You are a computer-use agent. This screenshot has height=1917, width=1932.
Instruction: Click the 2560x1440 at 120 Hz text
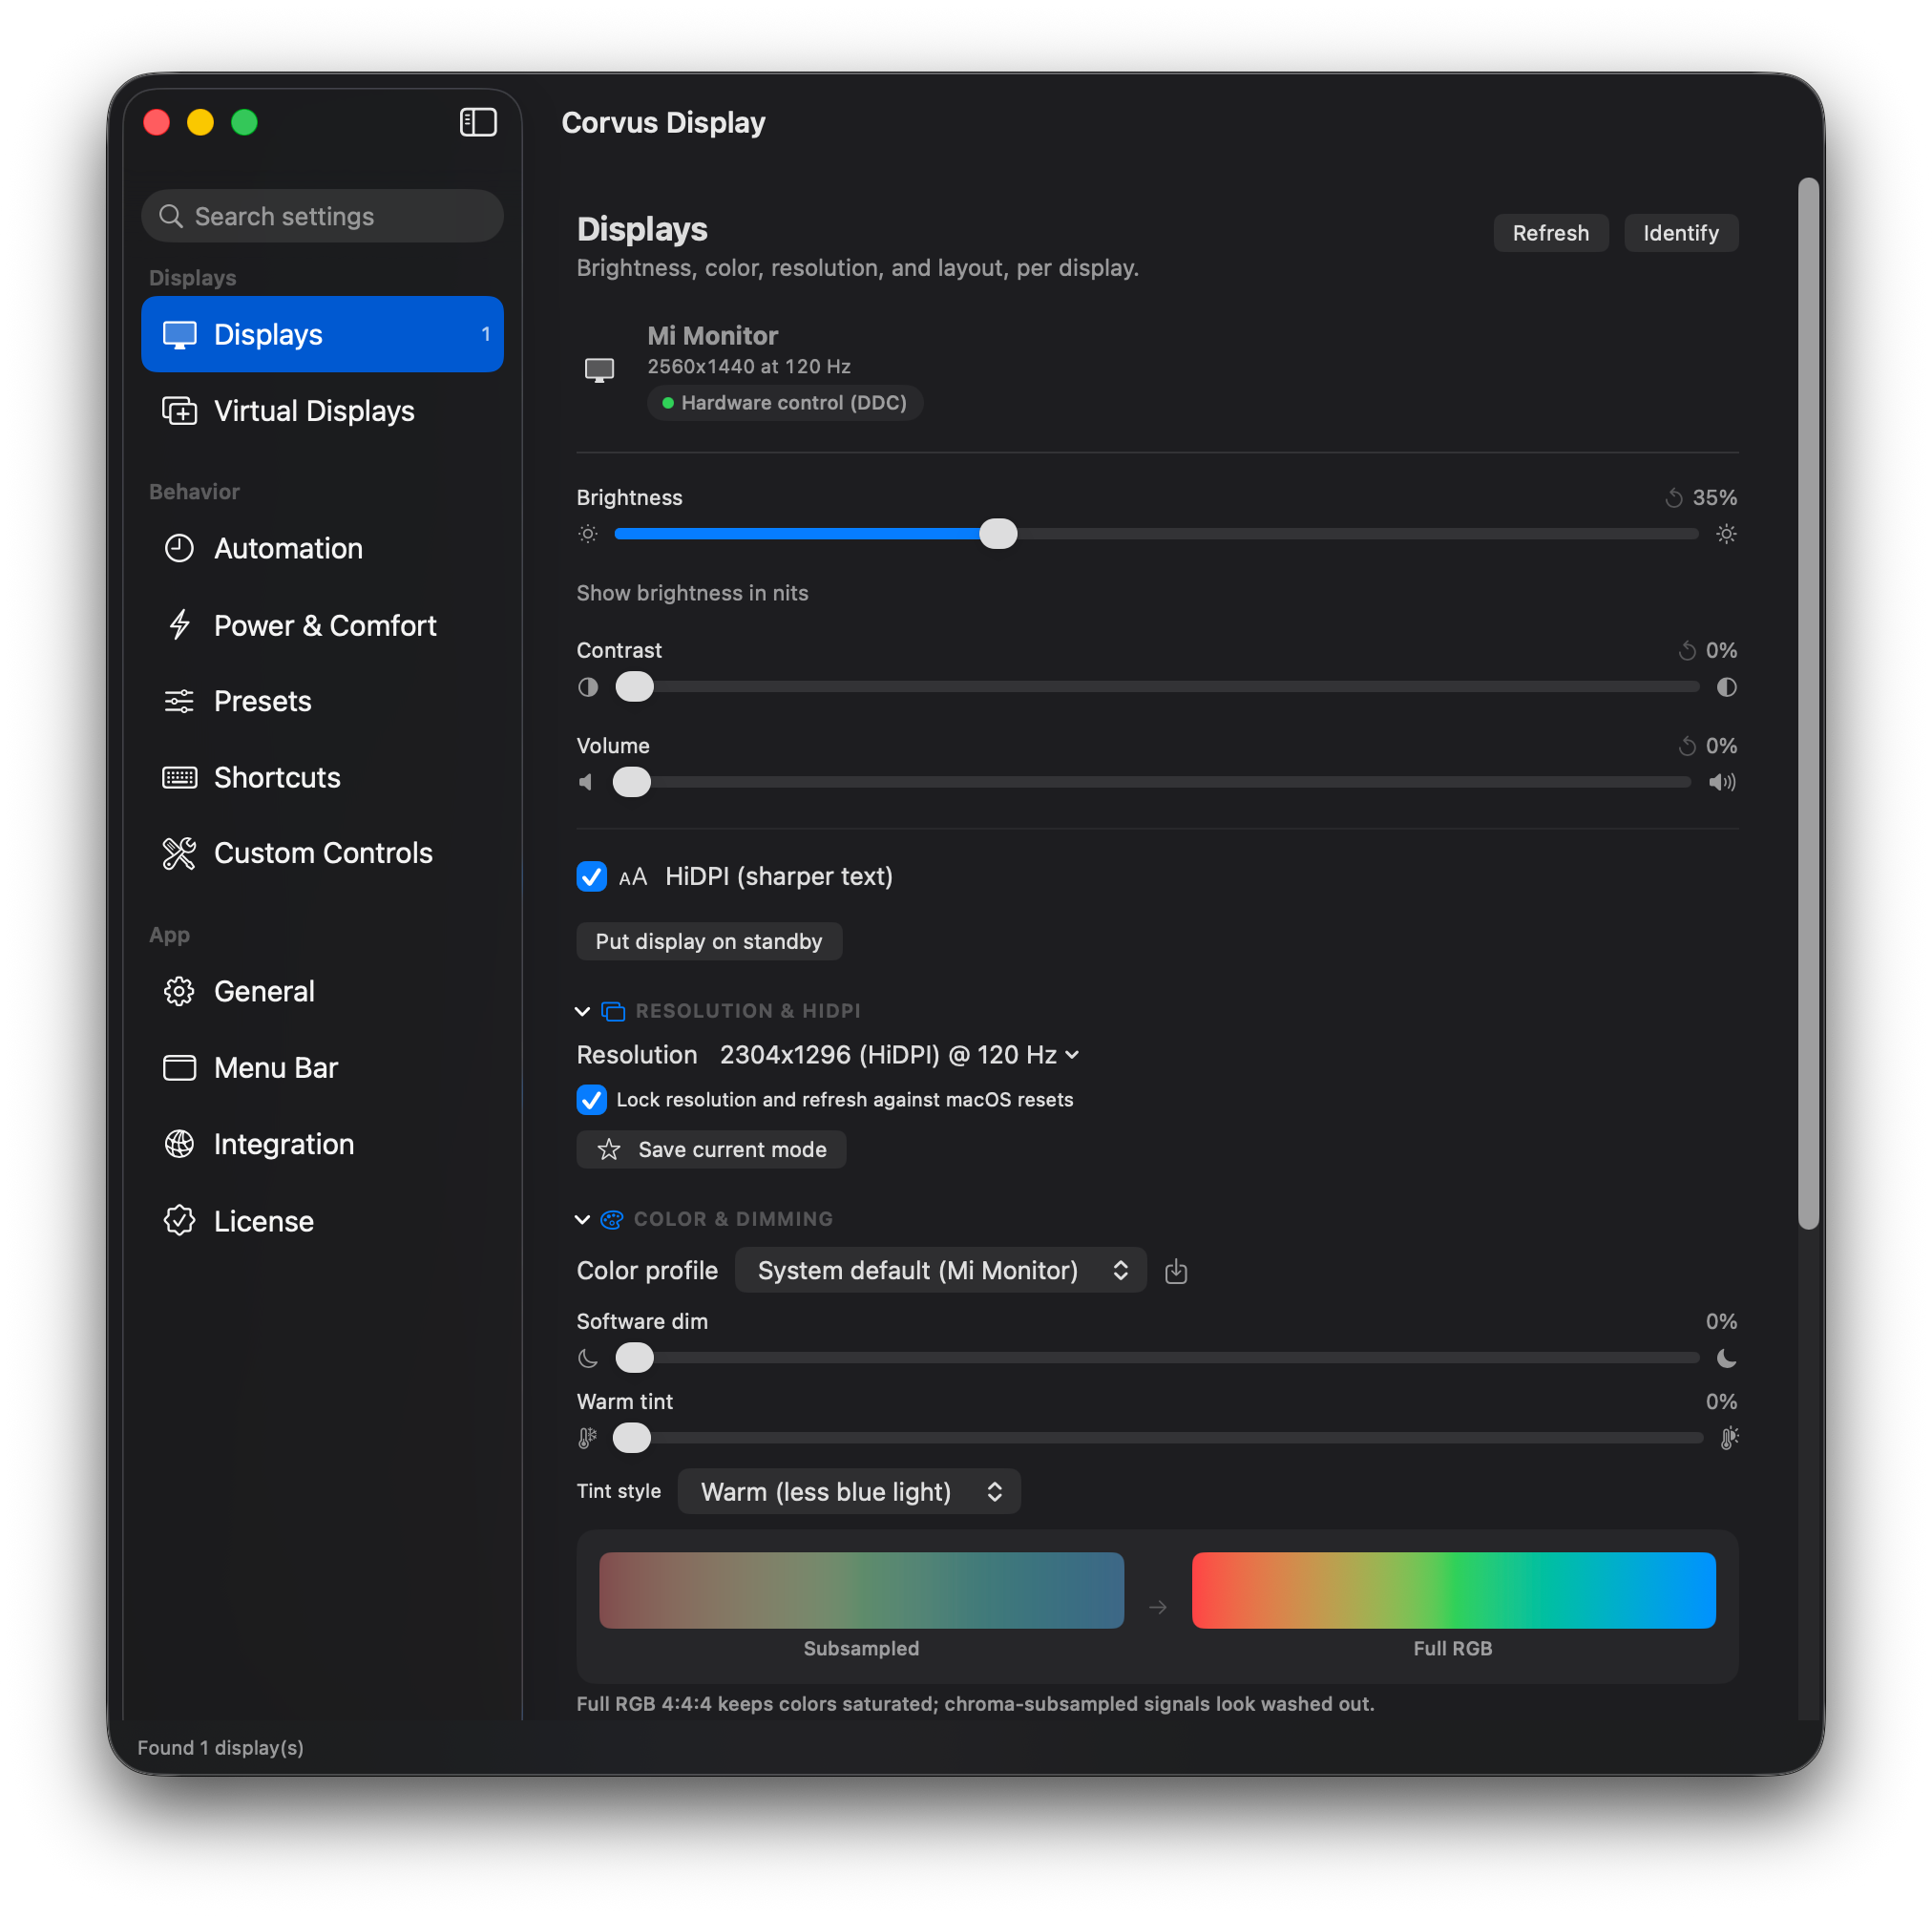click(x=749, y=367)
